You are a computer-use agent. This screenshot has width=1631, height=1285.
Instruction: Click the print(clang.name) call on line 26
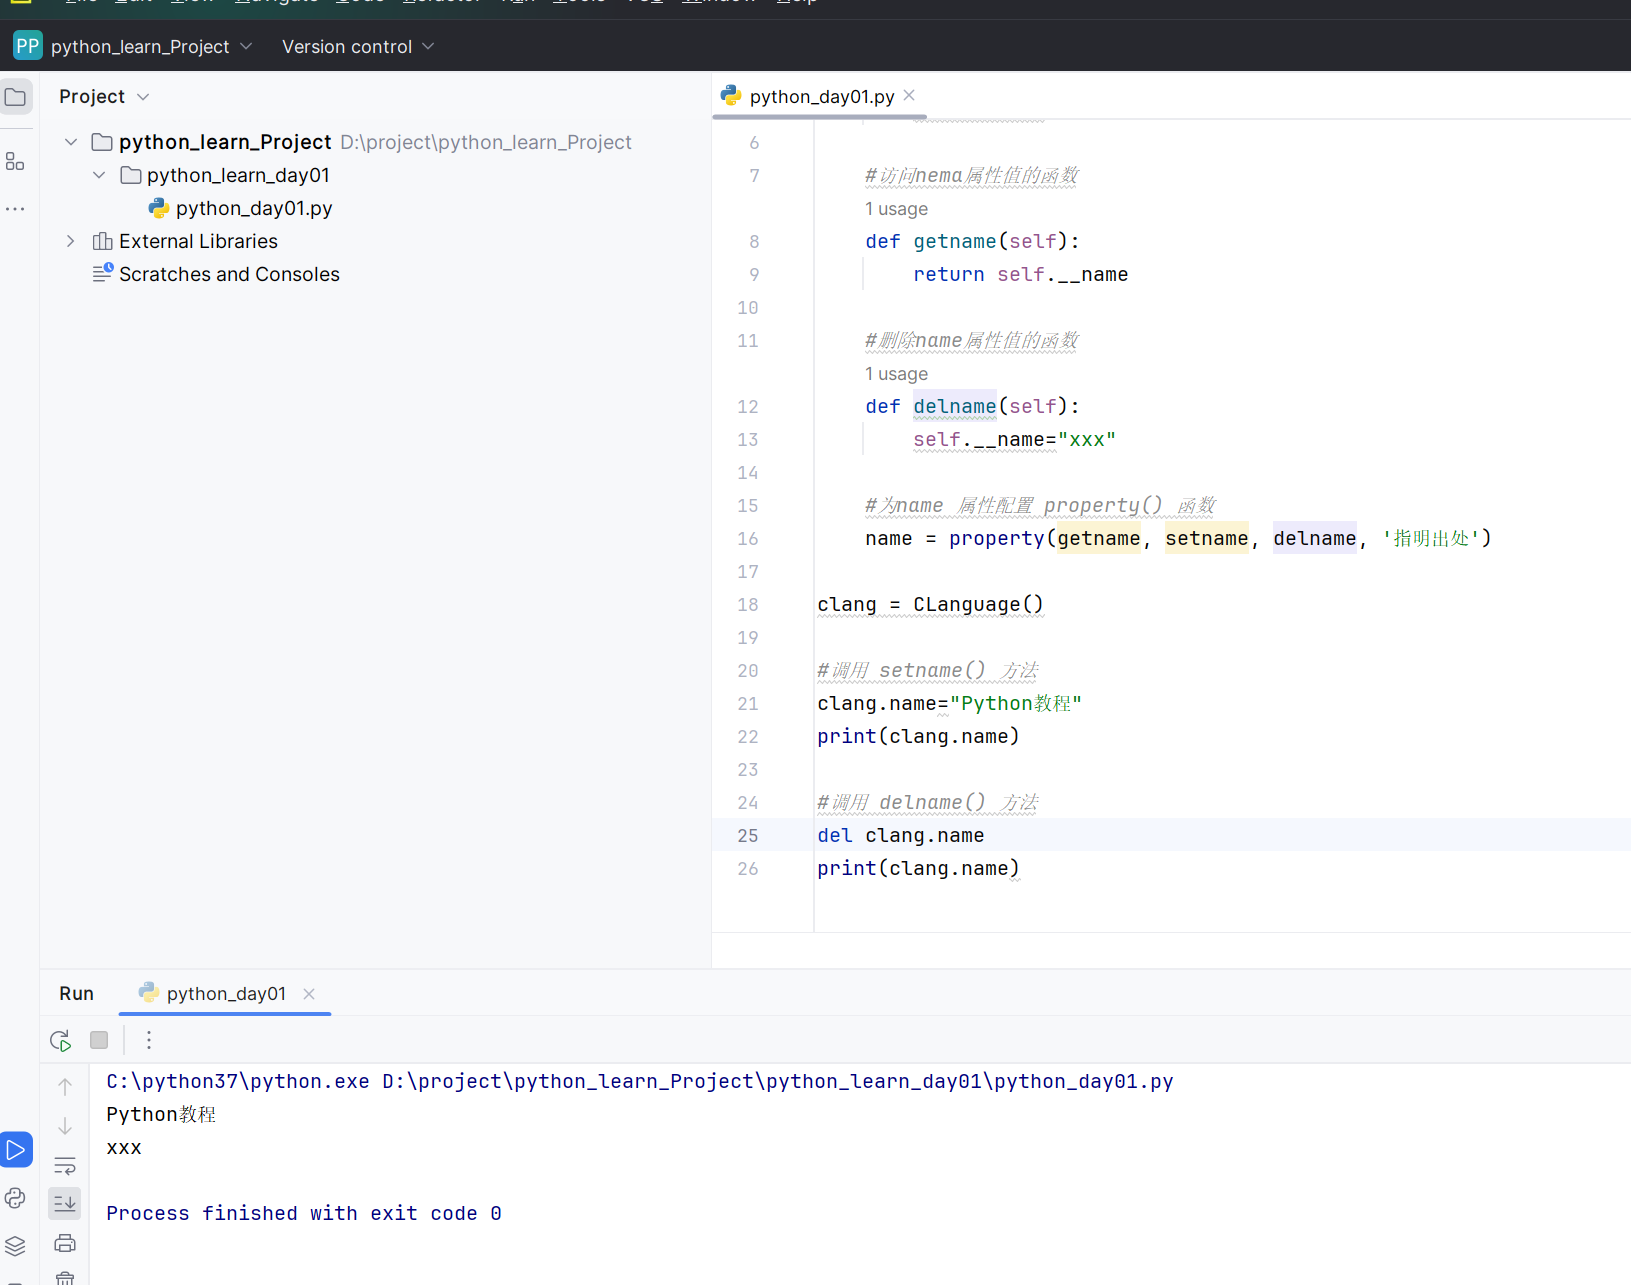pyautogui.click(x=918, y=868)
